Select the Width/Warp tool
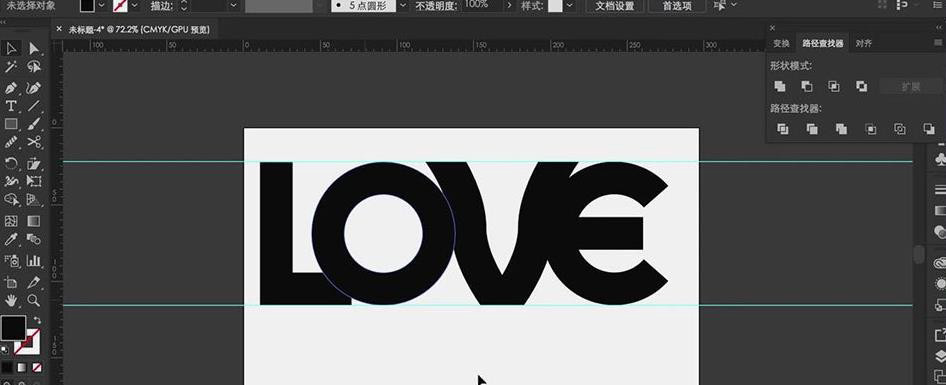This screenshot has height=385, width=946. coord(11,181)
